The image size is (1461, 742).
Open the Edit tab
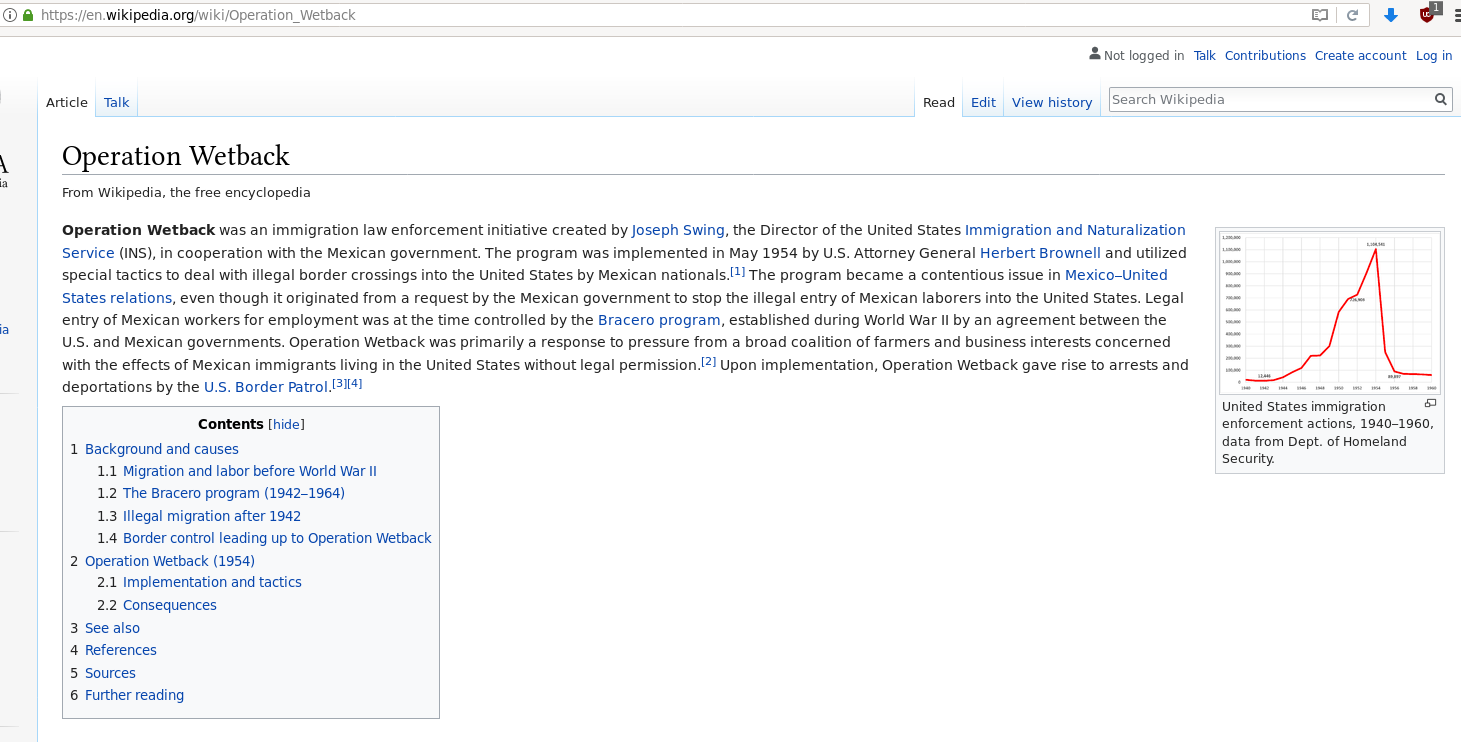983,102
